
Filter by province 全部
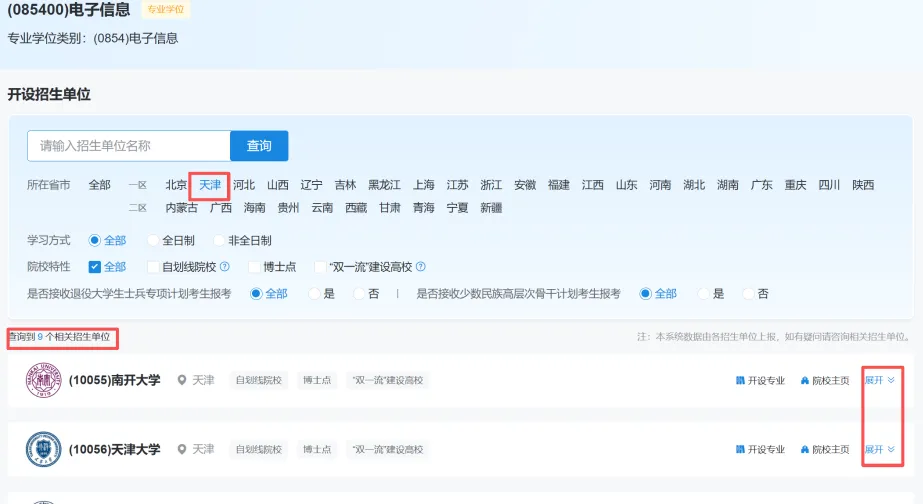[x=99, y=185]
